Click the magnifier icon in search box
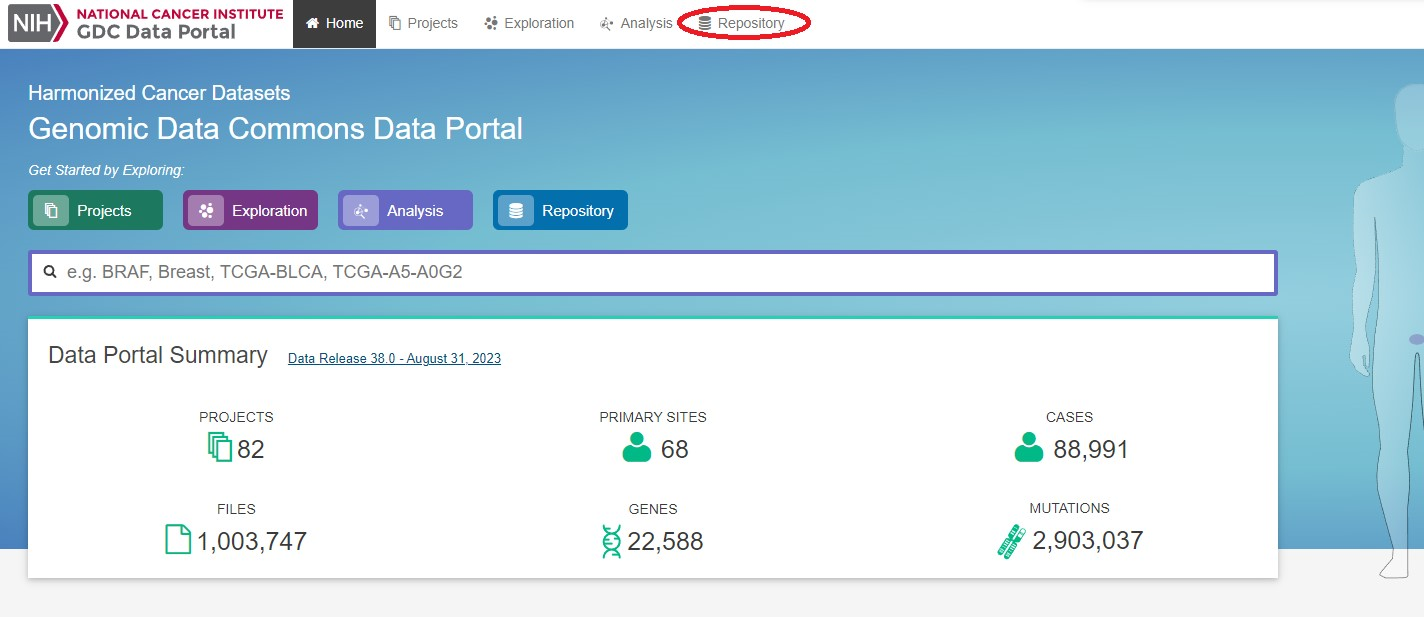 pyautogui.click(x=49, y=271)
